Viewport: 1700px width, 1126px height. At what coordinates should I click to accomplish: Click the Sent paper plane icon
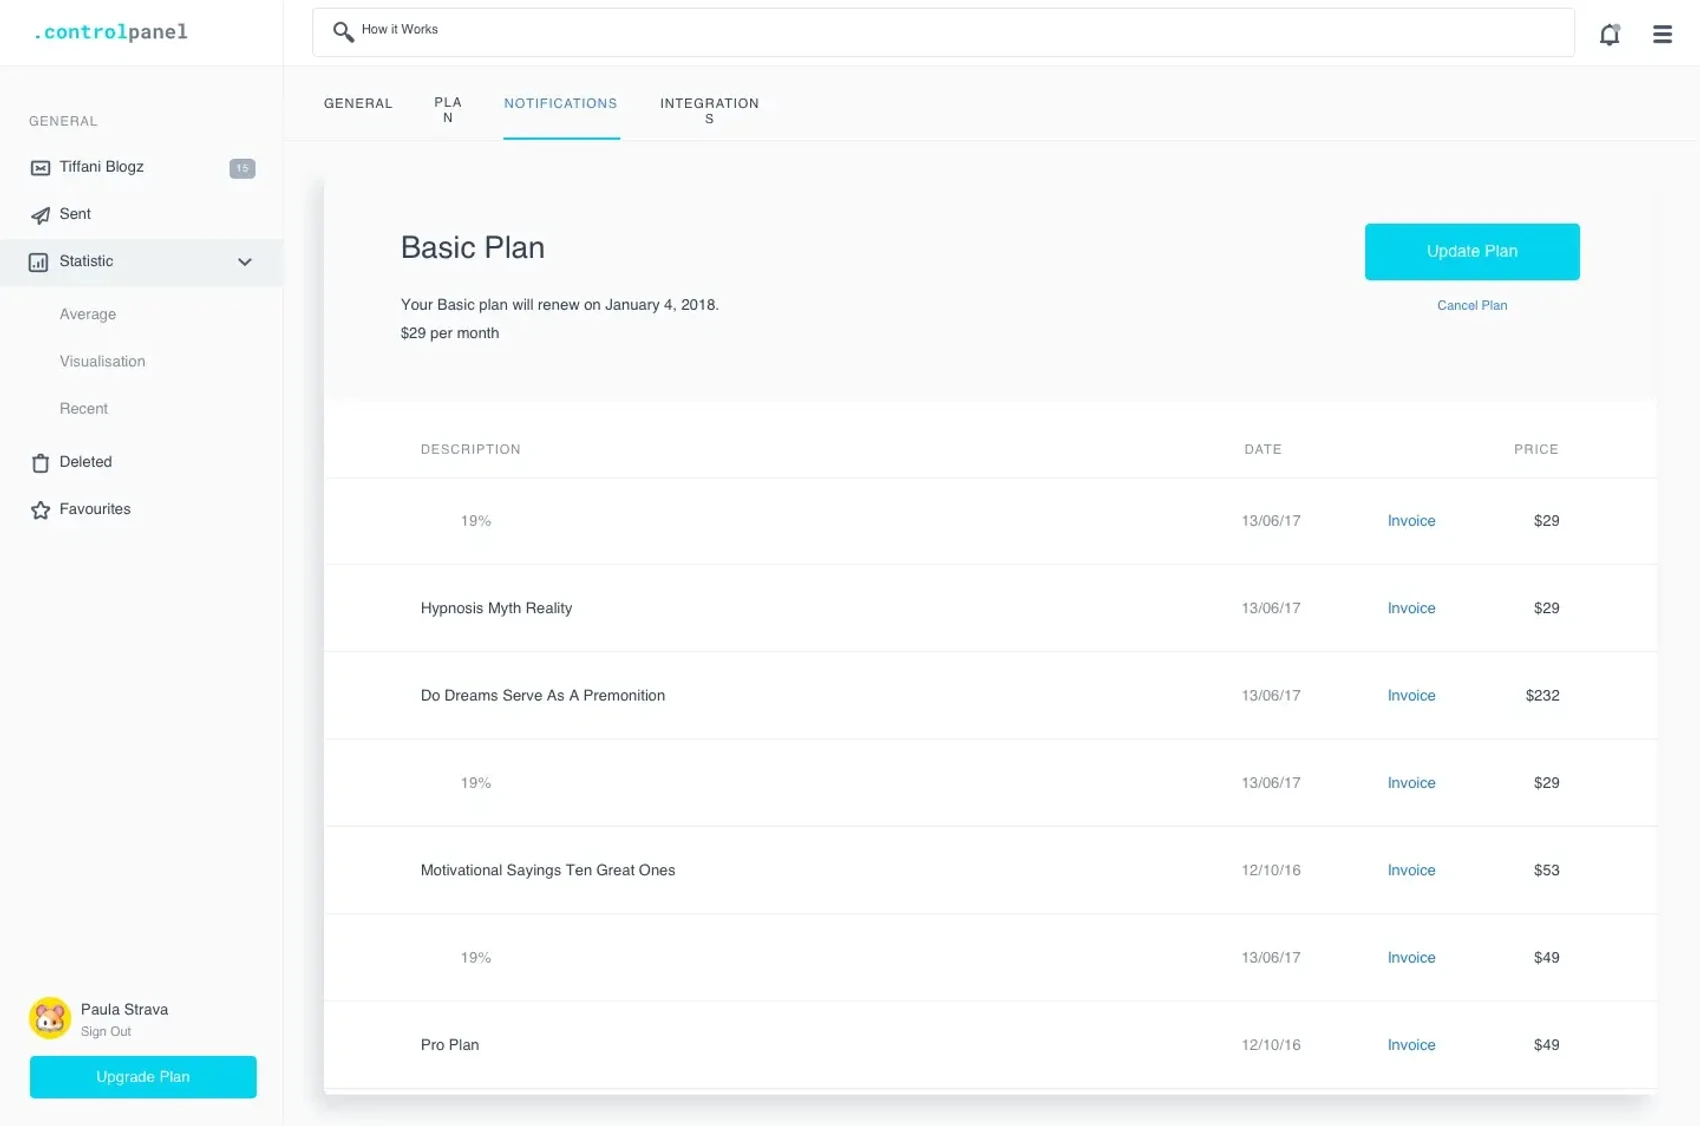40,215
